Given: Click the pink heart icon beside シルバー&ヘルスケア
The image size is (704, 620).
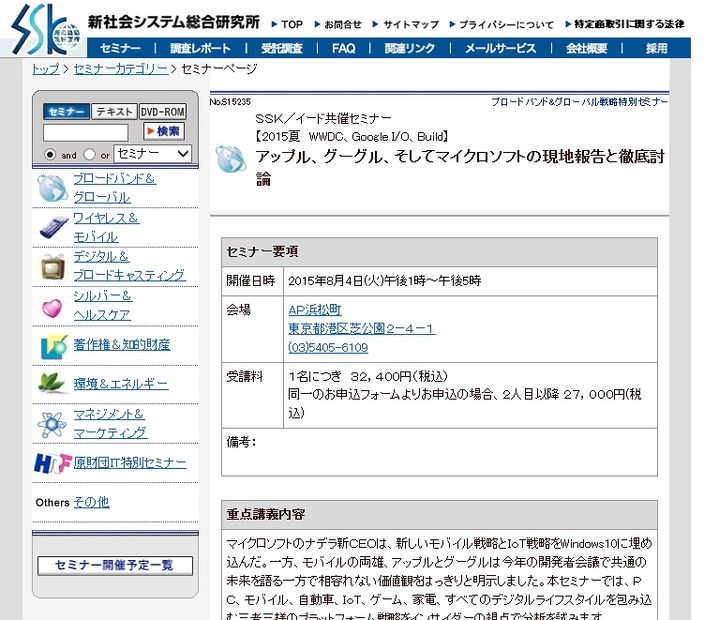Looking at the screenshot, I should tap(52, 308).
